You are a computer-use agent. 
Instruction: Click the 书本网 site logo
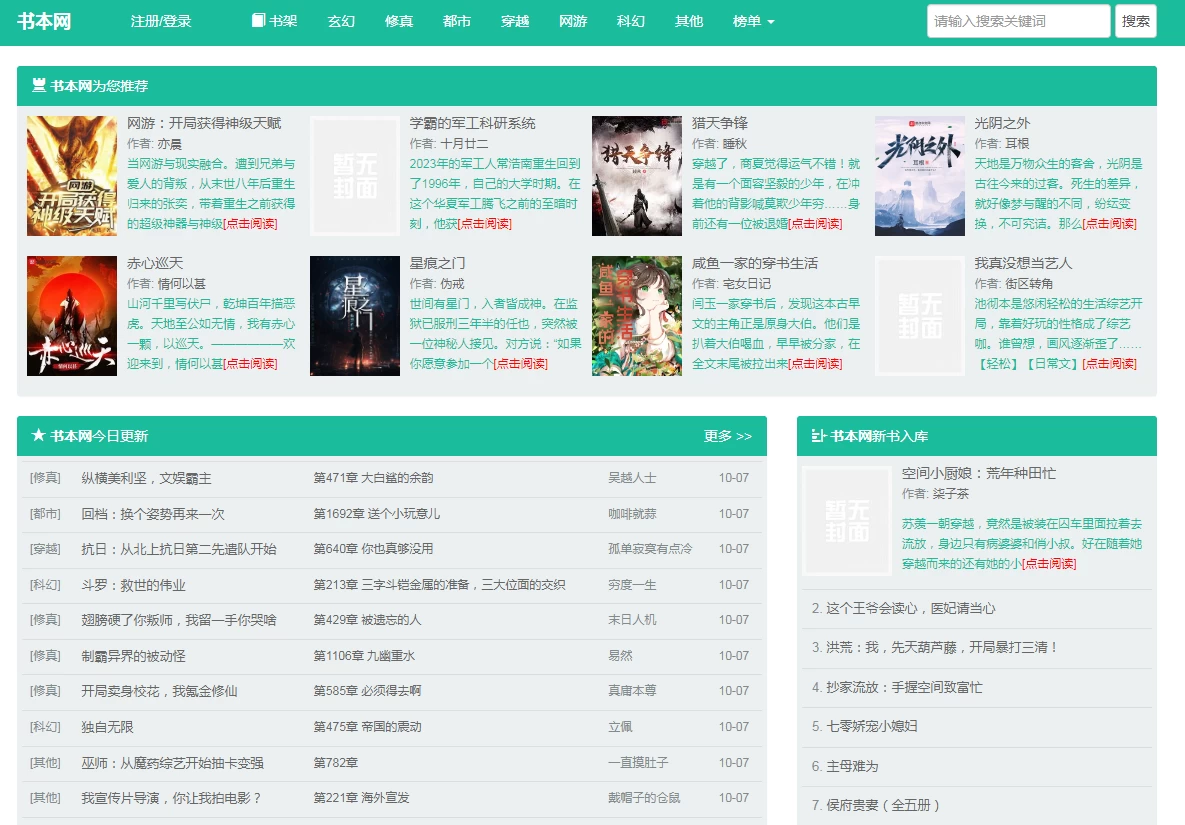[44, 21]
